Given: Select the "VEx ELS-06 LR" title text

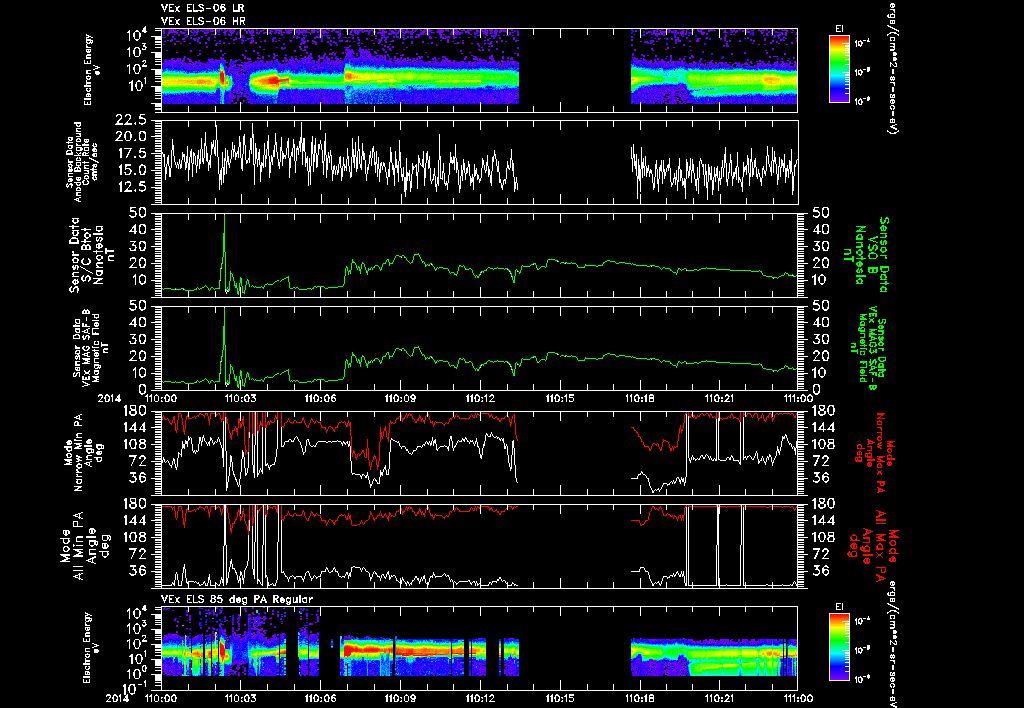Looking at the screenshot, I should point(202,8).
